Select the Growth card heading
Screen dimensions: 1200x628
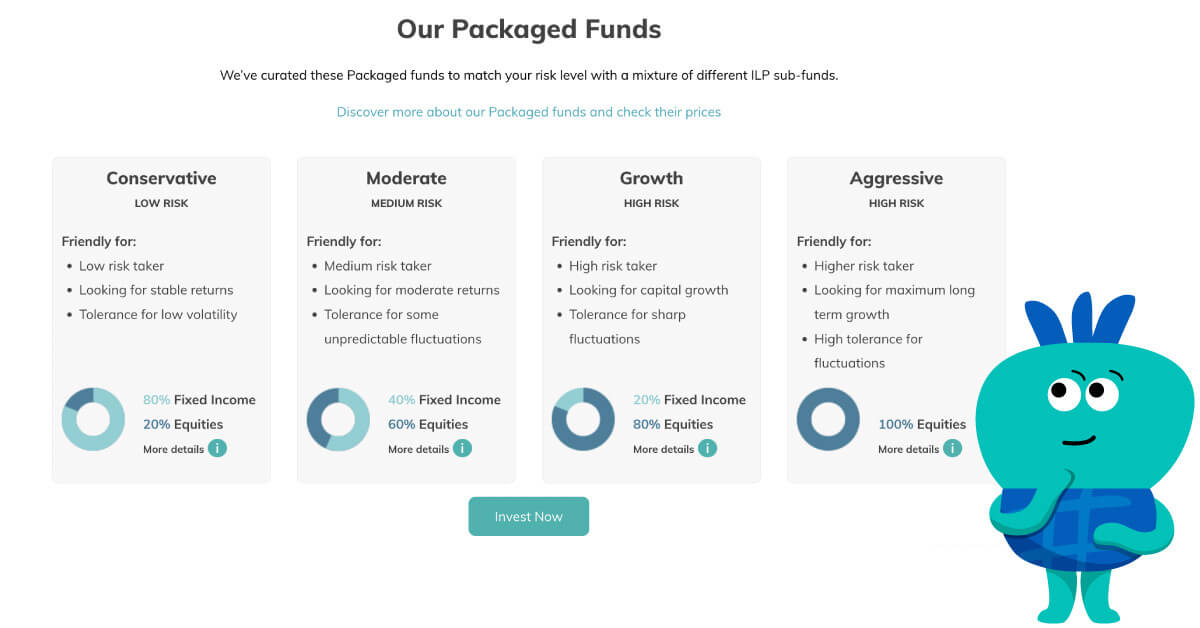tap(651, 178)
